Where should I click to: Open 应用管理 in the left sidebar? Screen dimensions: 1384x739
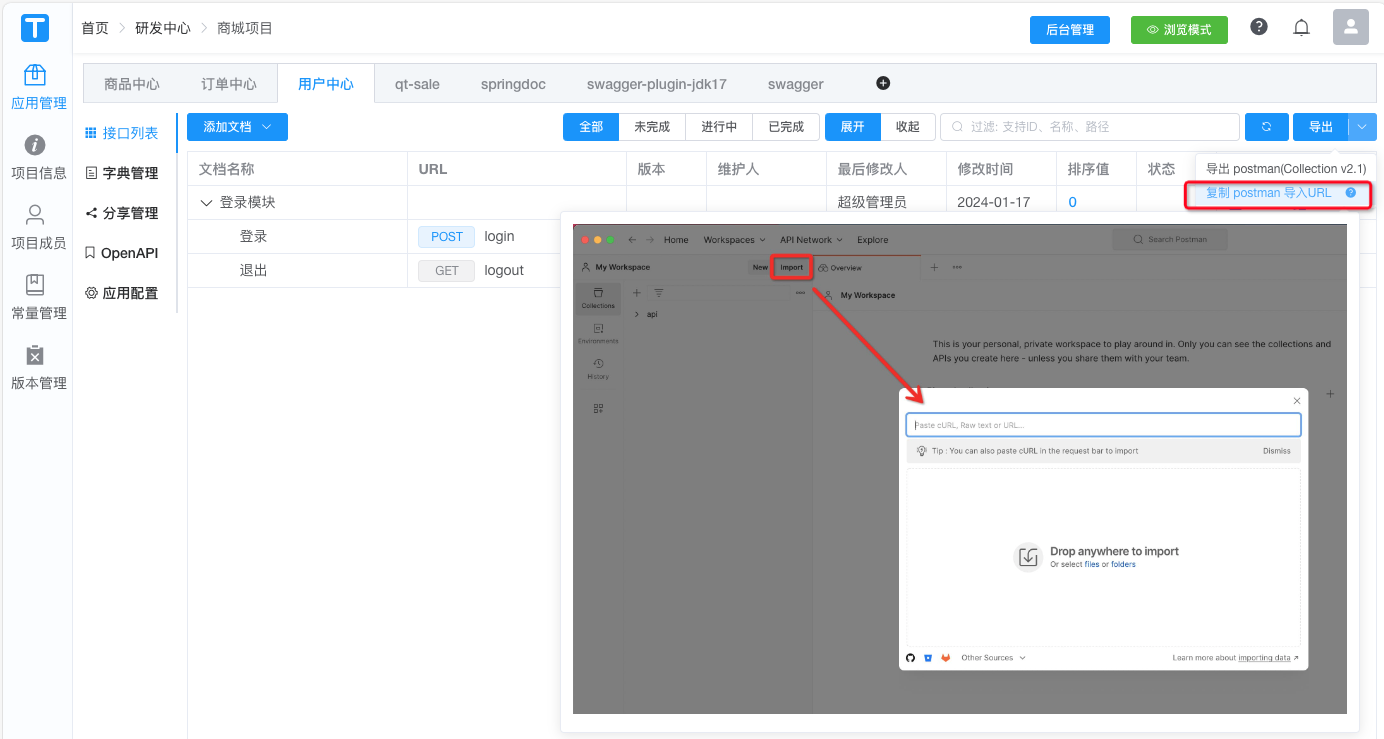tap(38, 88)
